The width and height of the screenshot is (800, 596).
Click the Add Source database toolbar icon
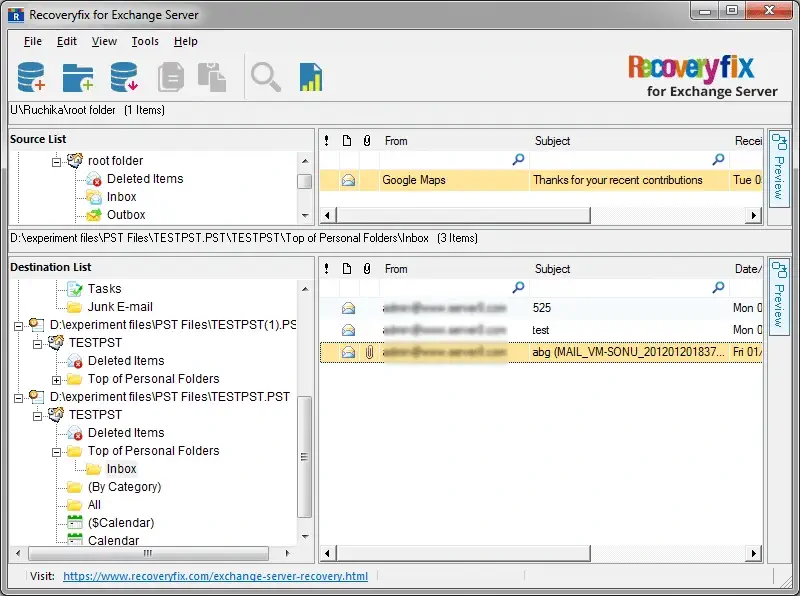click(x=31, y=77)
